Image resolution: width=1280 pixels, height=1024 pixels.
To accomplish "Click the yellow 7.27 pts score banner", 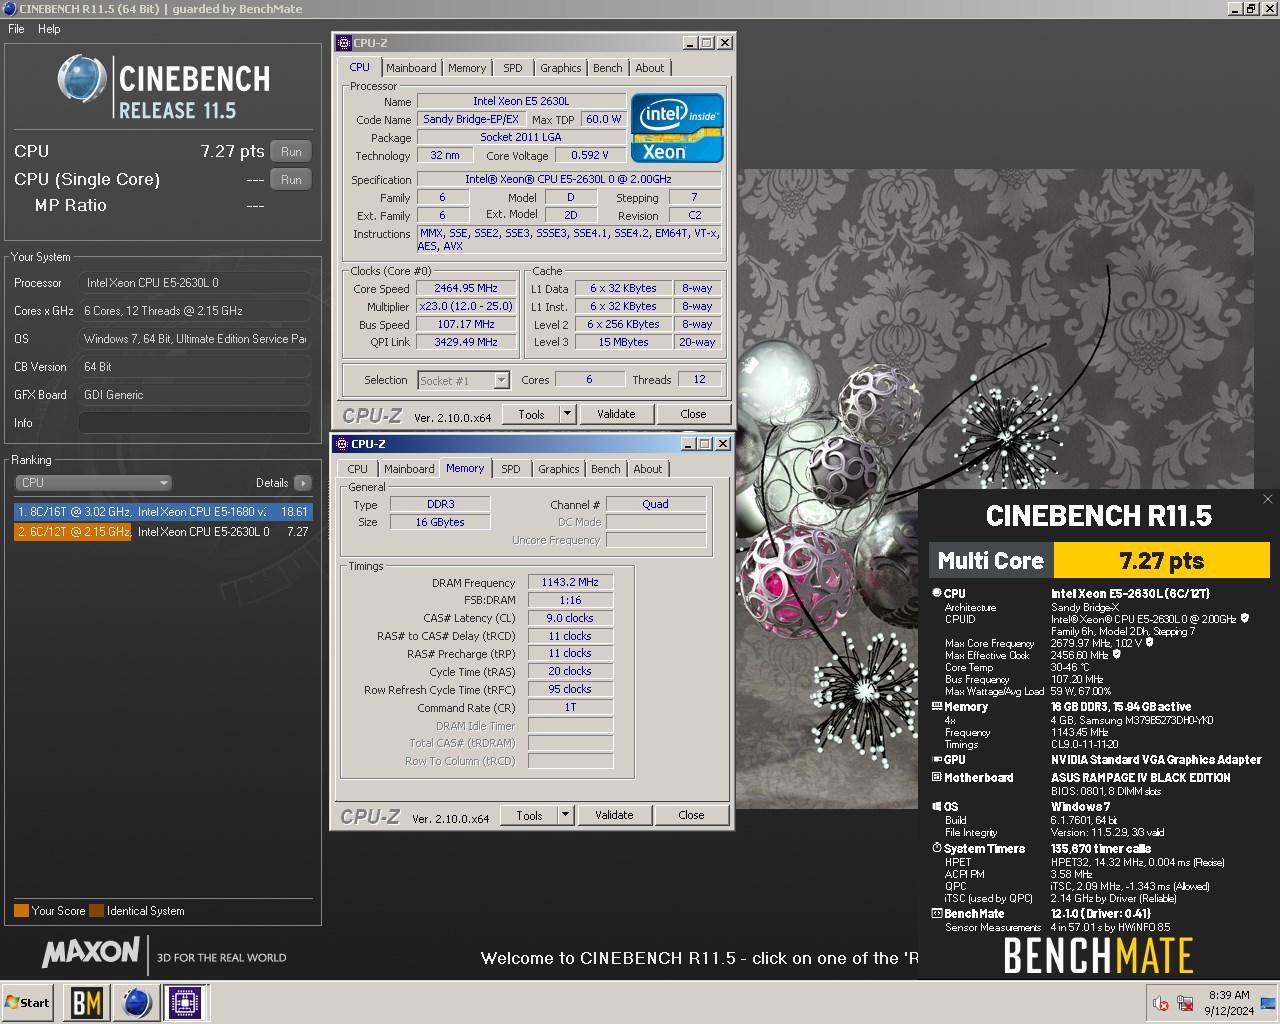I will click(1162, 560).
